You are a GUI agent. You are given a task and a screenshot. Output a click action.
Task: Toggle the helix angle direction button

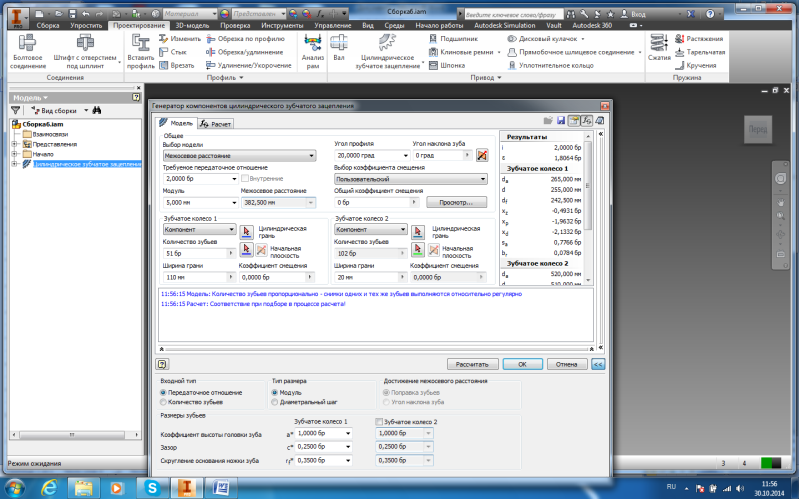coord(482,155)
